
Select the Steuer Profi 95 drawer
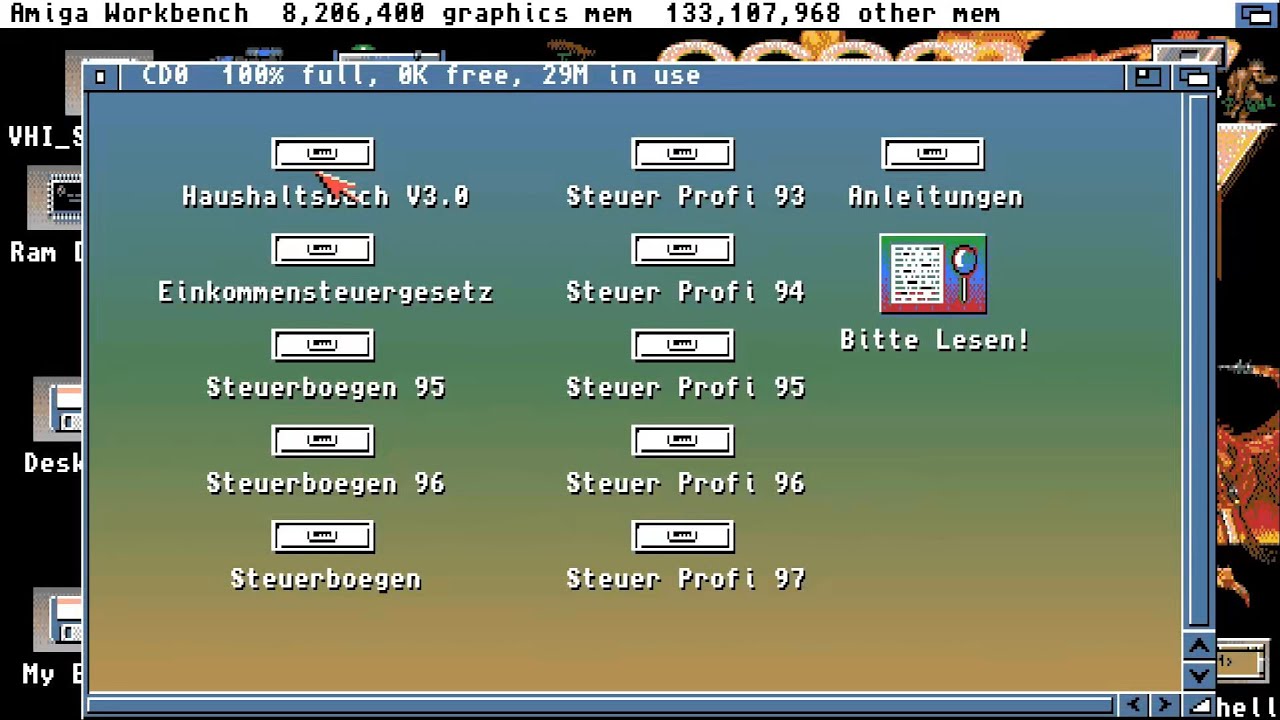(682, 345)
